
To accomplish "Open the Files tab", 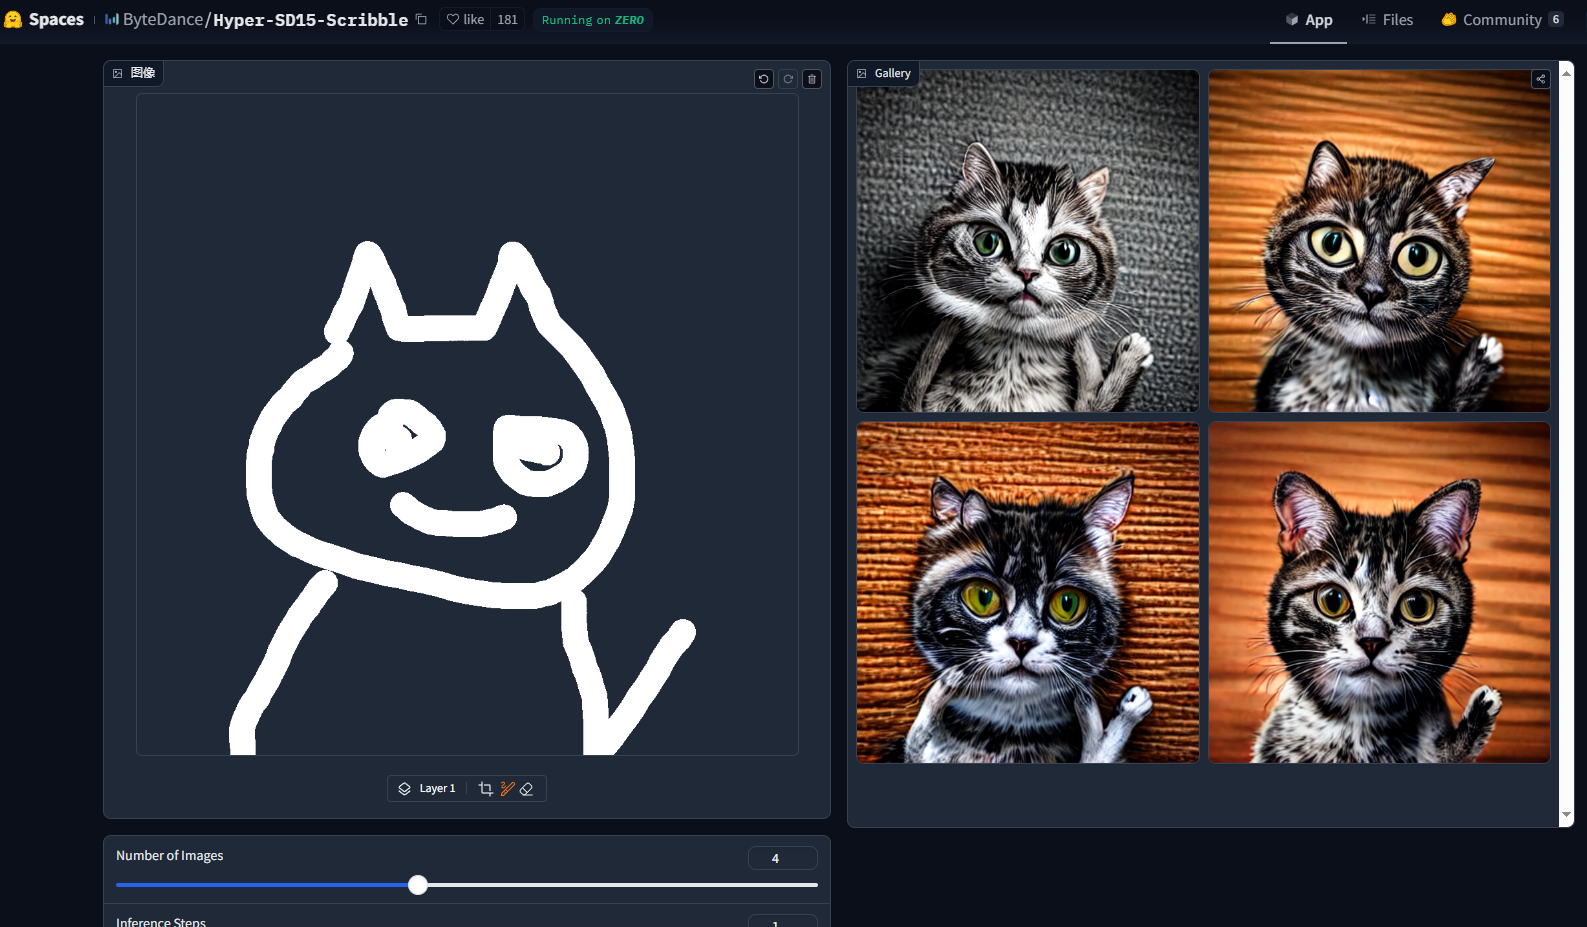I will [x=1387, y=20].
